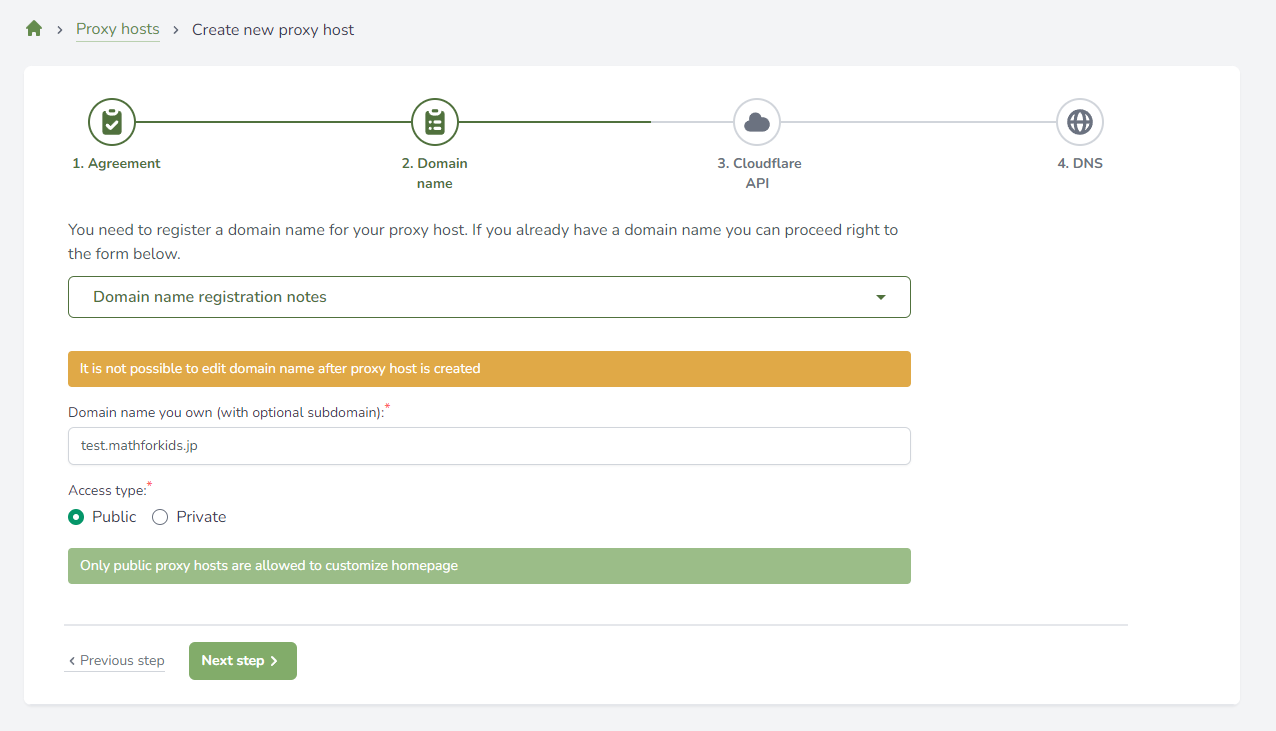
Task: Switch to '4. DNS' step label
Action: click(x=1080, y=163)
